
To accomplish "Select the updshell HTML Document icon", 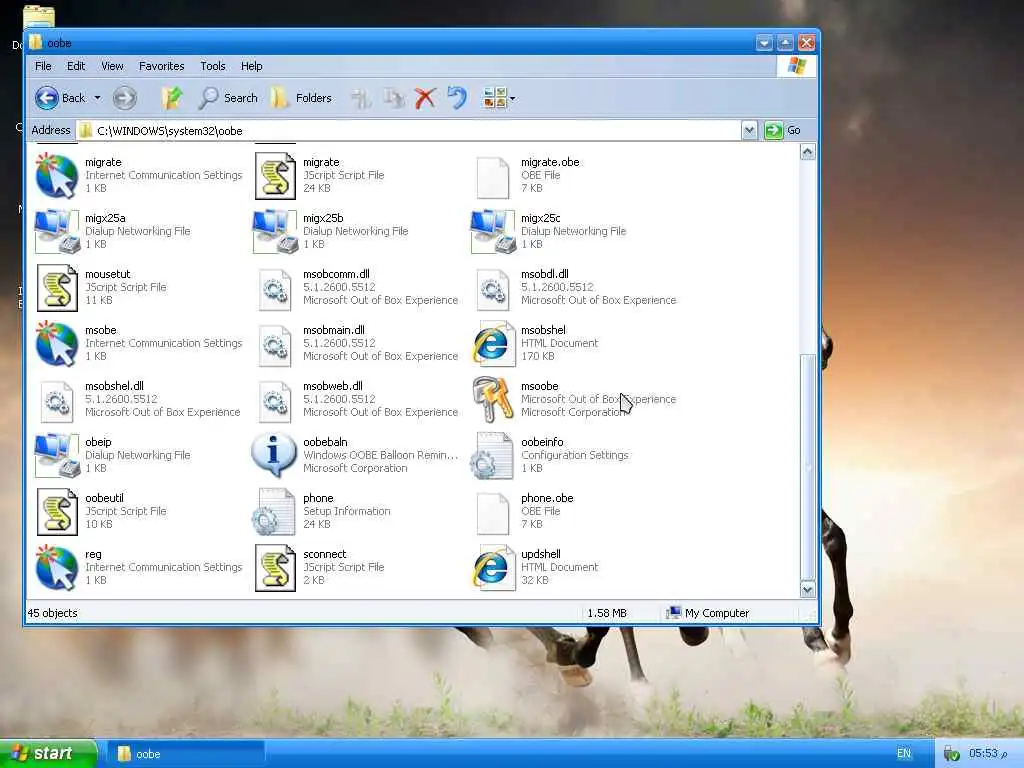I will [493, 568].
